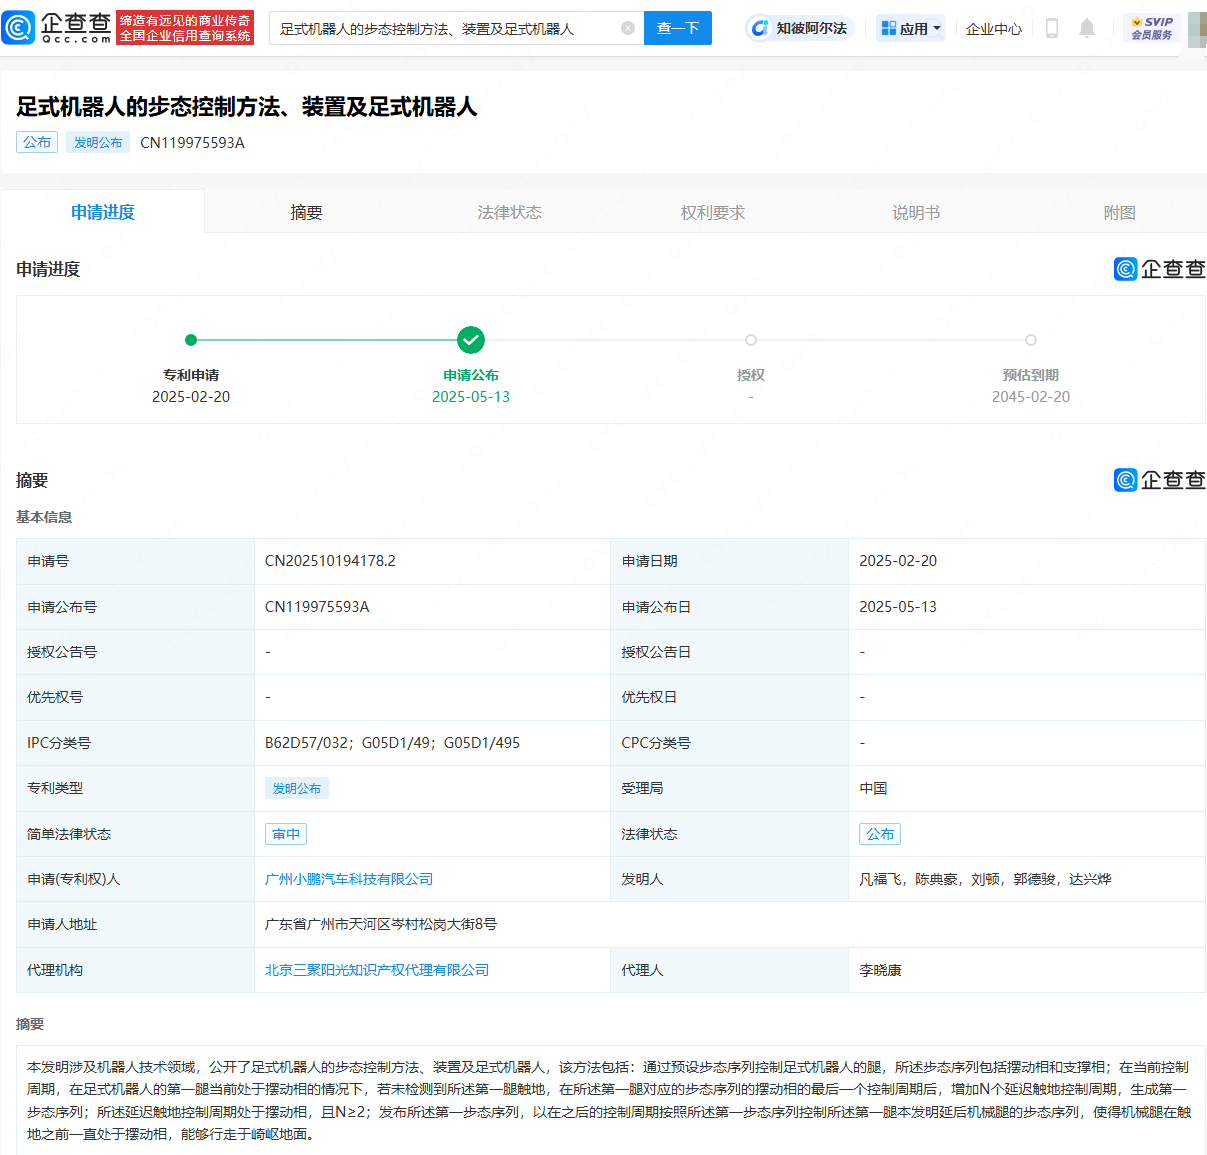
Task: Expand the 应用 dropdown menu
Action: click(911, 28)
